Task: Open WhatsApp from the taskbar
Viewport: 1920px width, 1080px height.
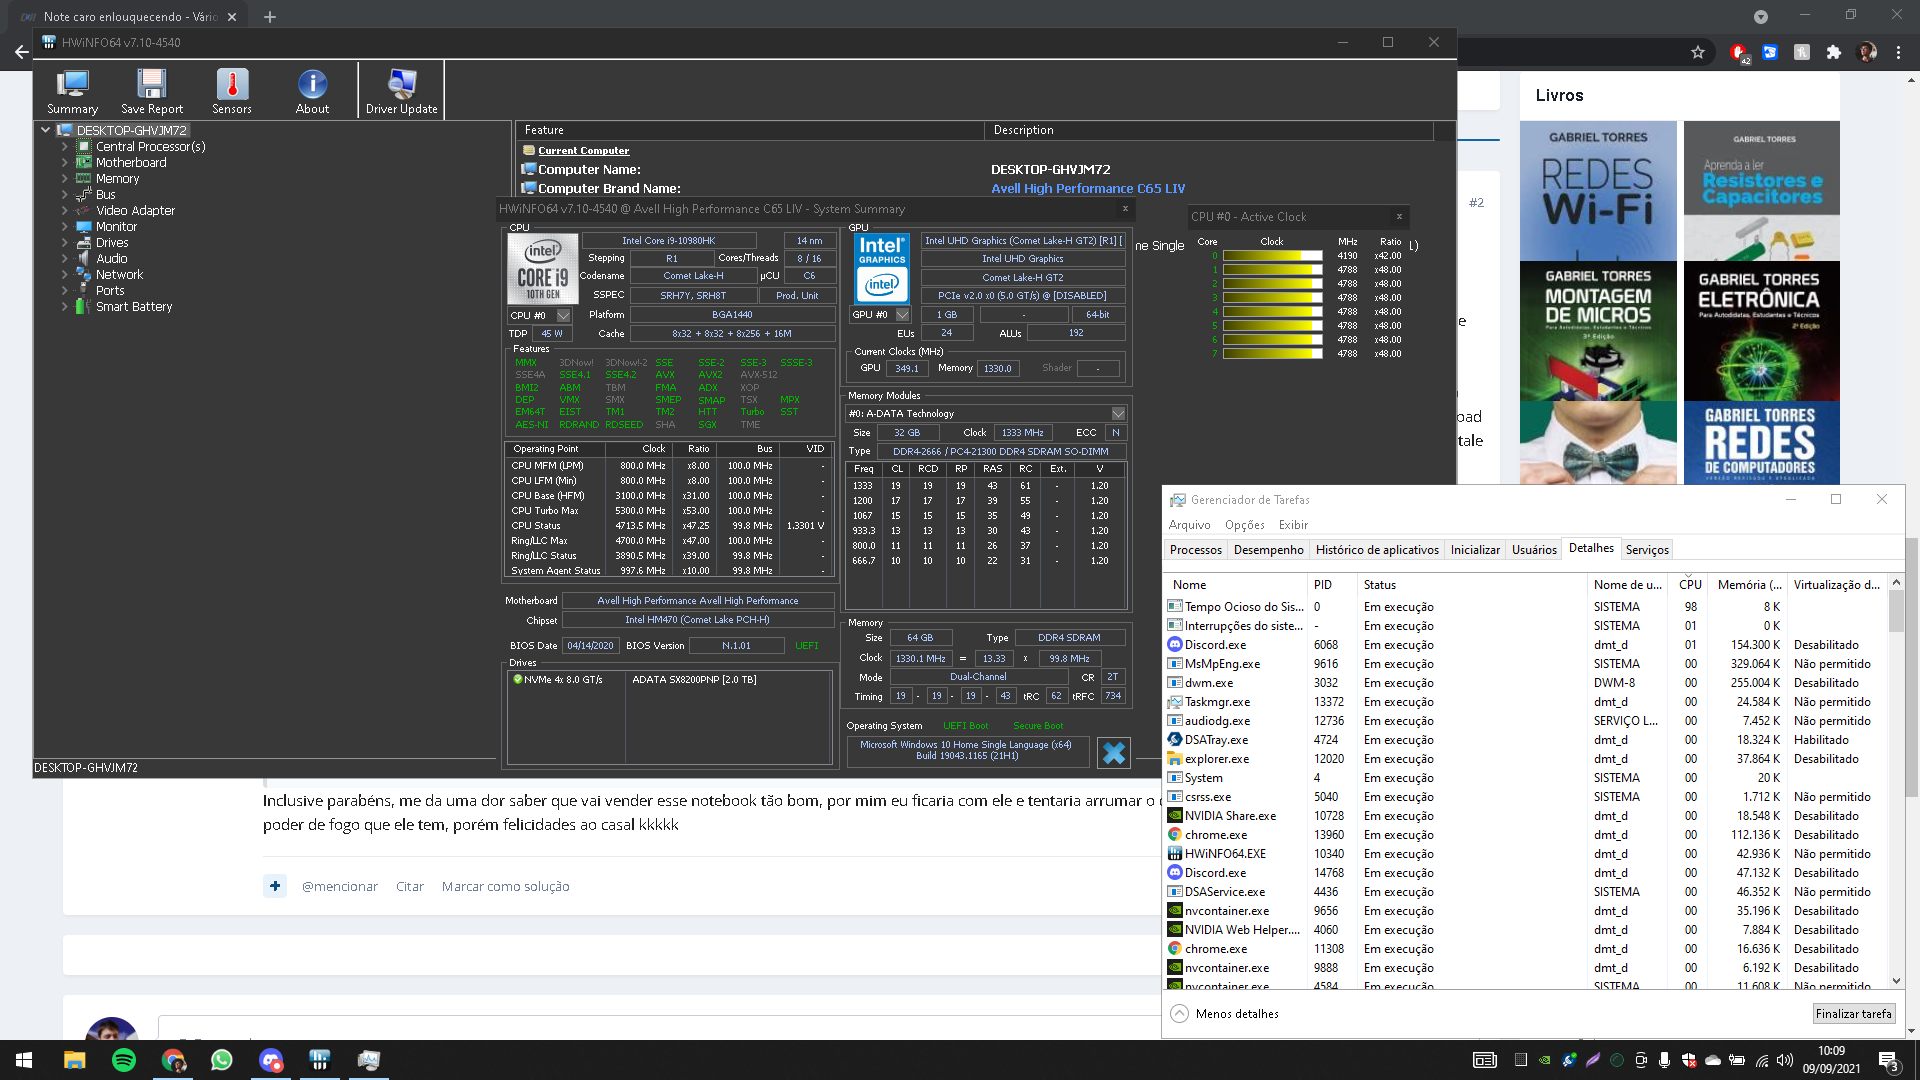Action: (x=222, y=1060)
